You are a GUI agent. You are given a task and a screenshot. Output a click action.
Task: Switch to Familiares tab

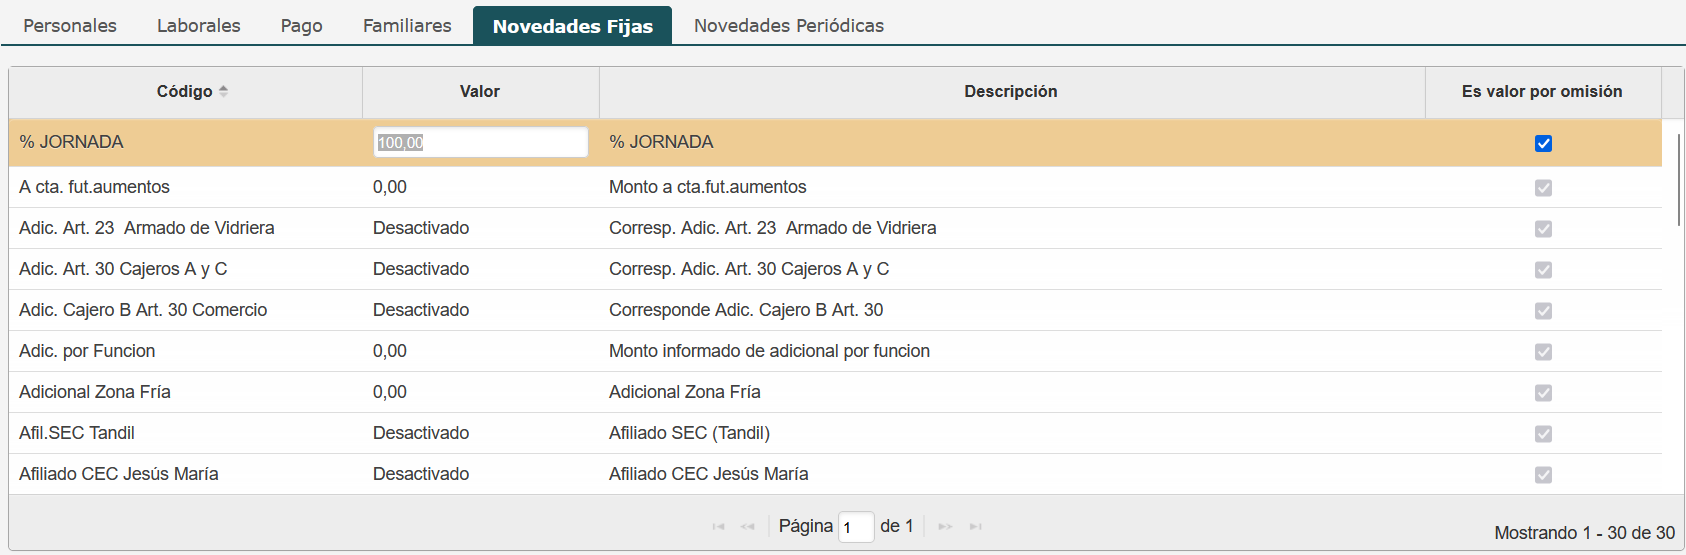[407, 25]
